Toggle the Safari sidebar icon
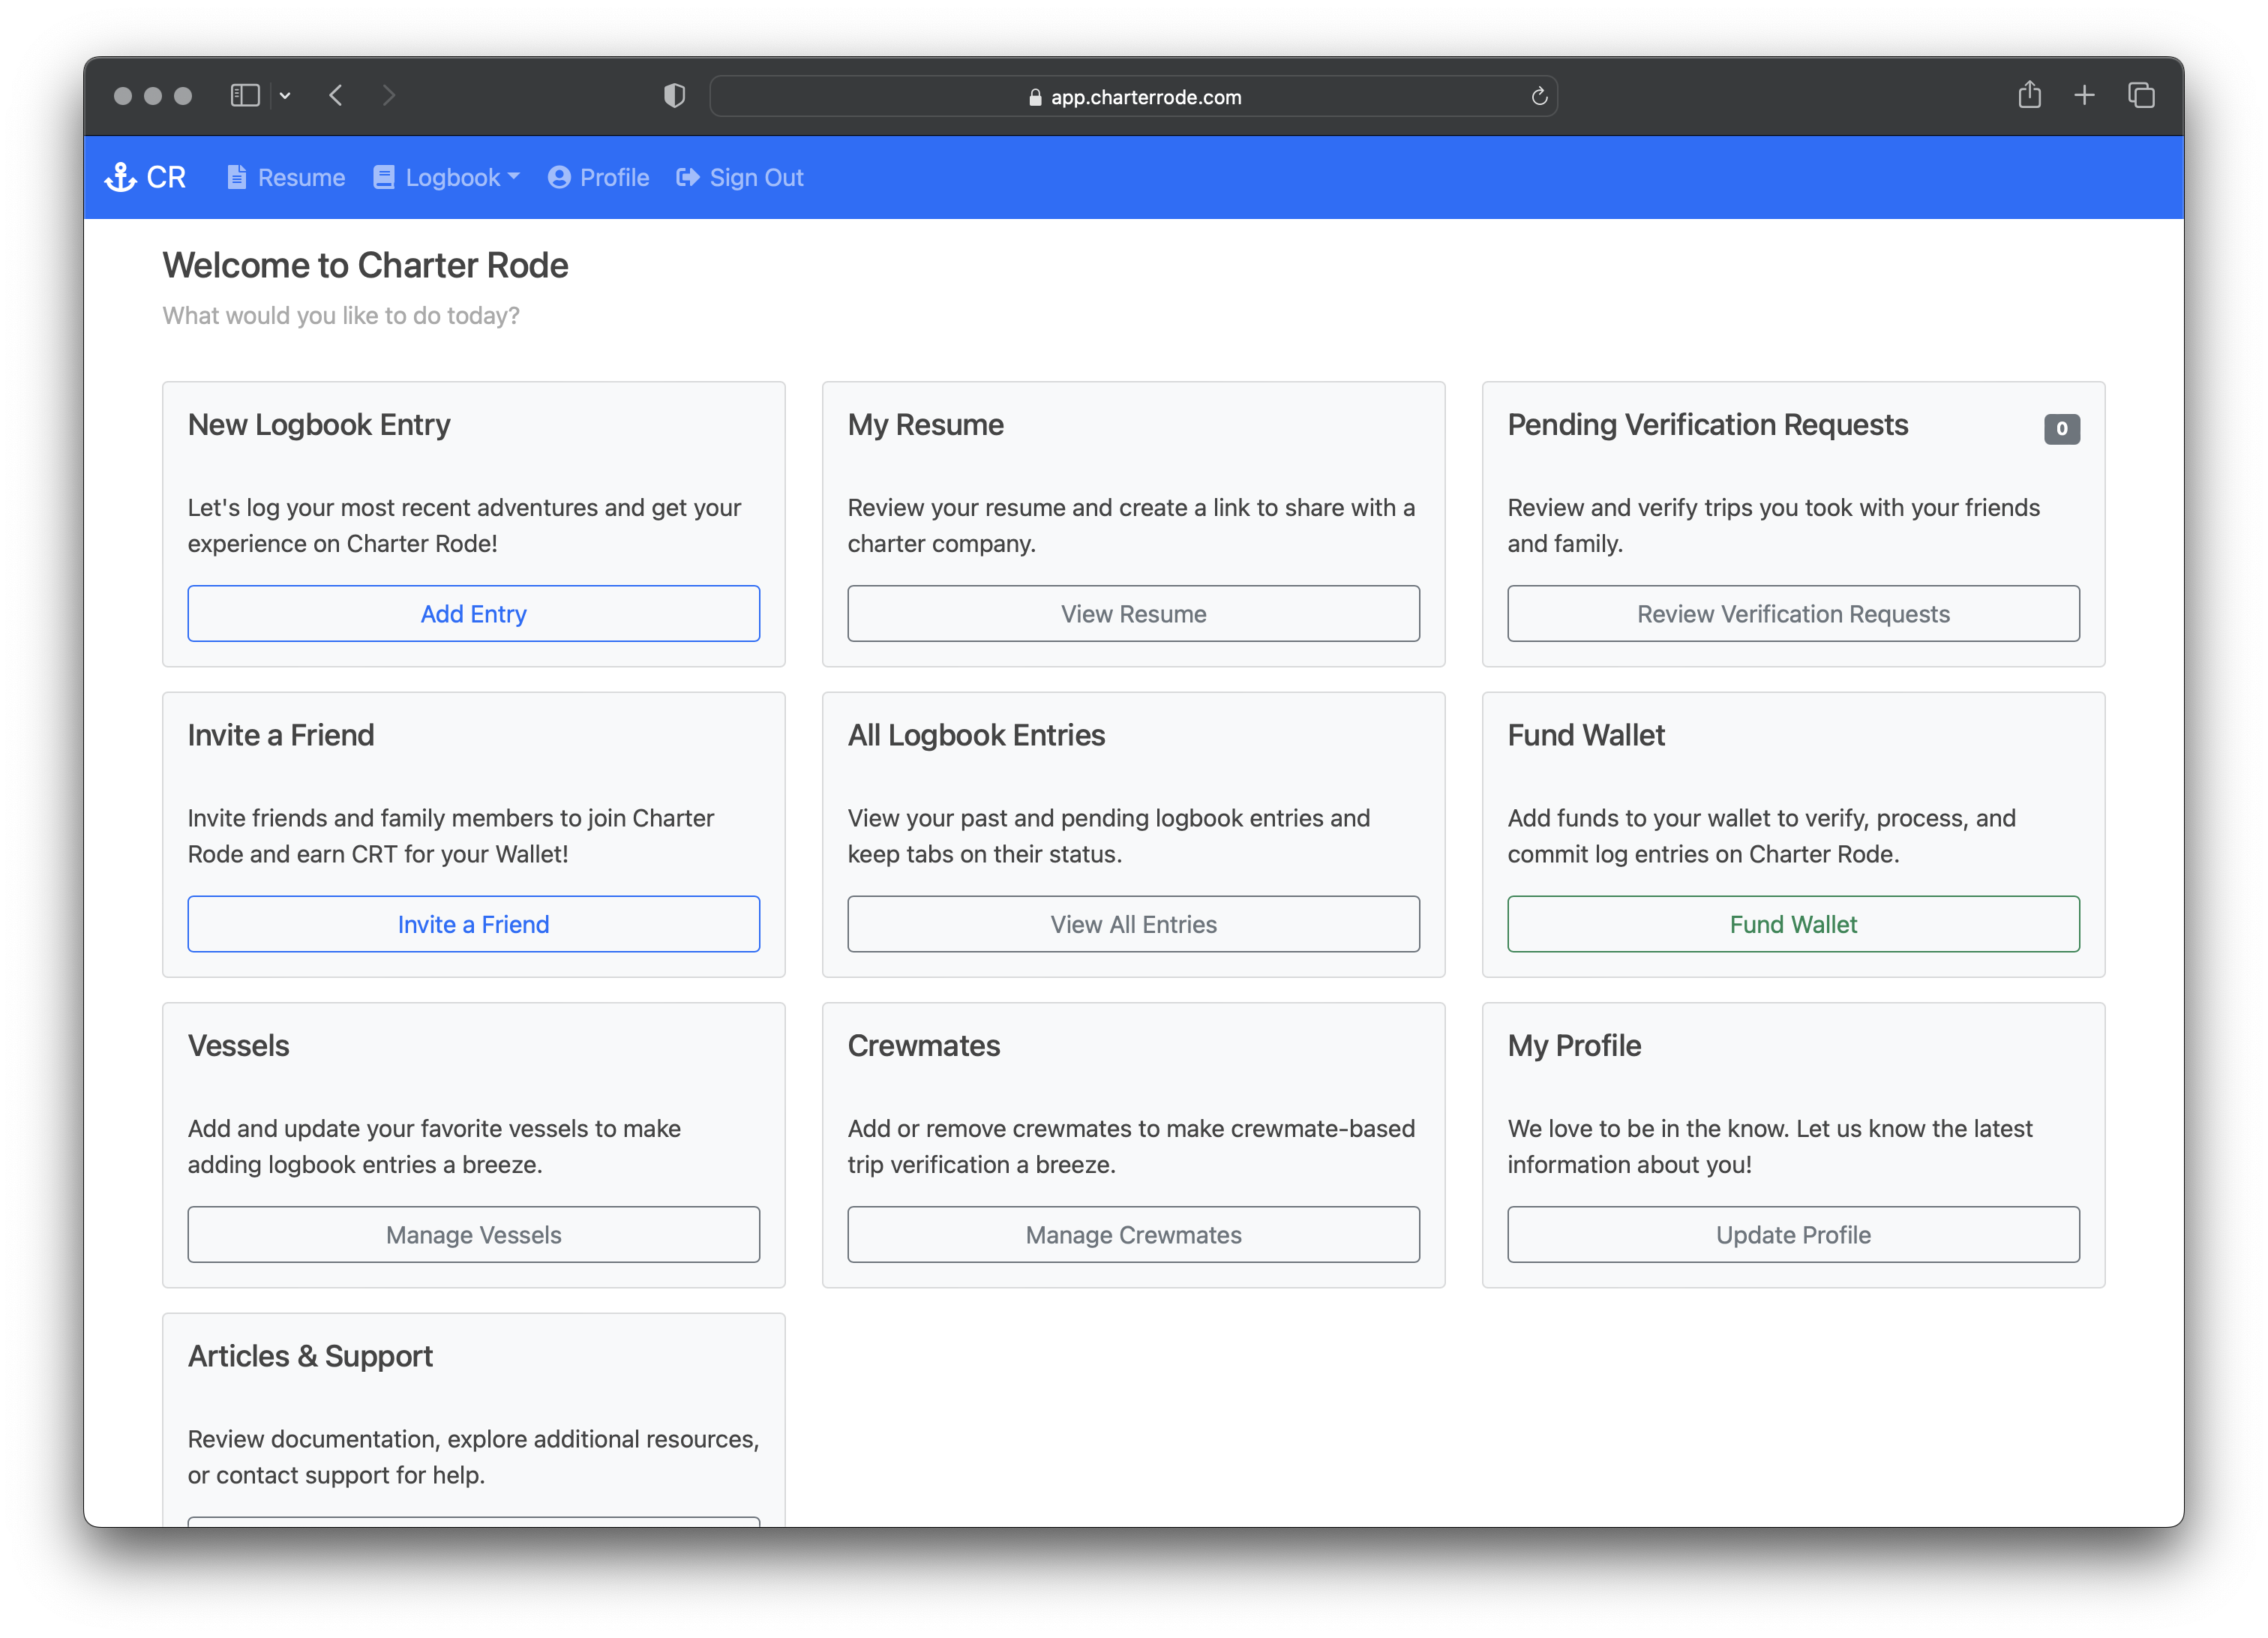This screenshot has width=2268, height=1638. (245, 95)
